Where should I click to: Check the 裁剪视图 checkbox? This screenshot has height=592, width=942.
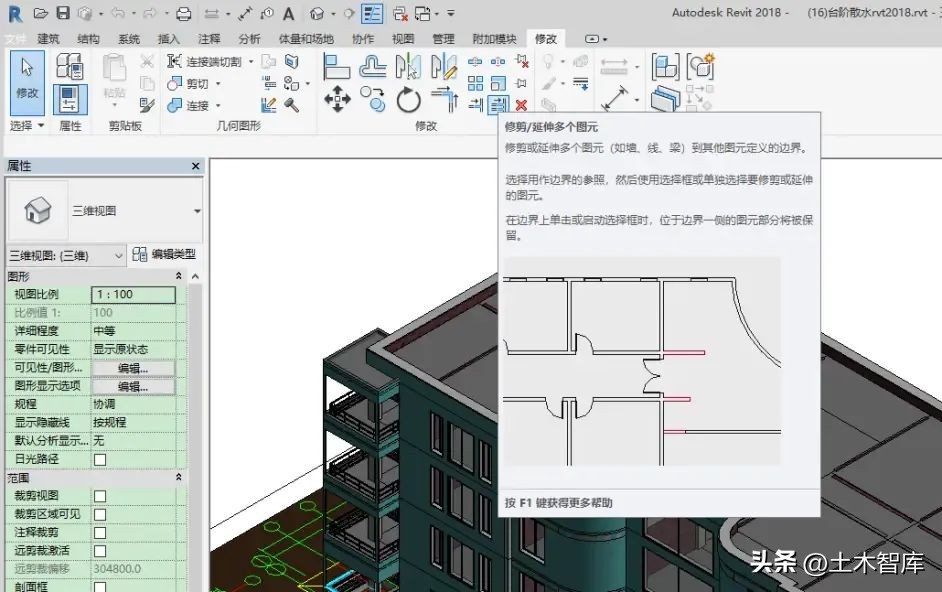tap(100, 497)
